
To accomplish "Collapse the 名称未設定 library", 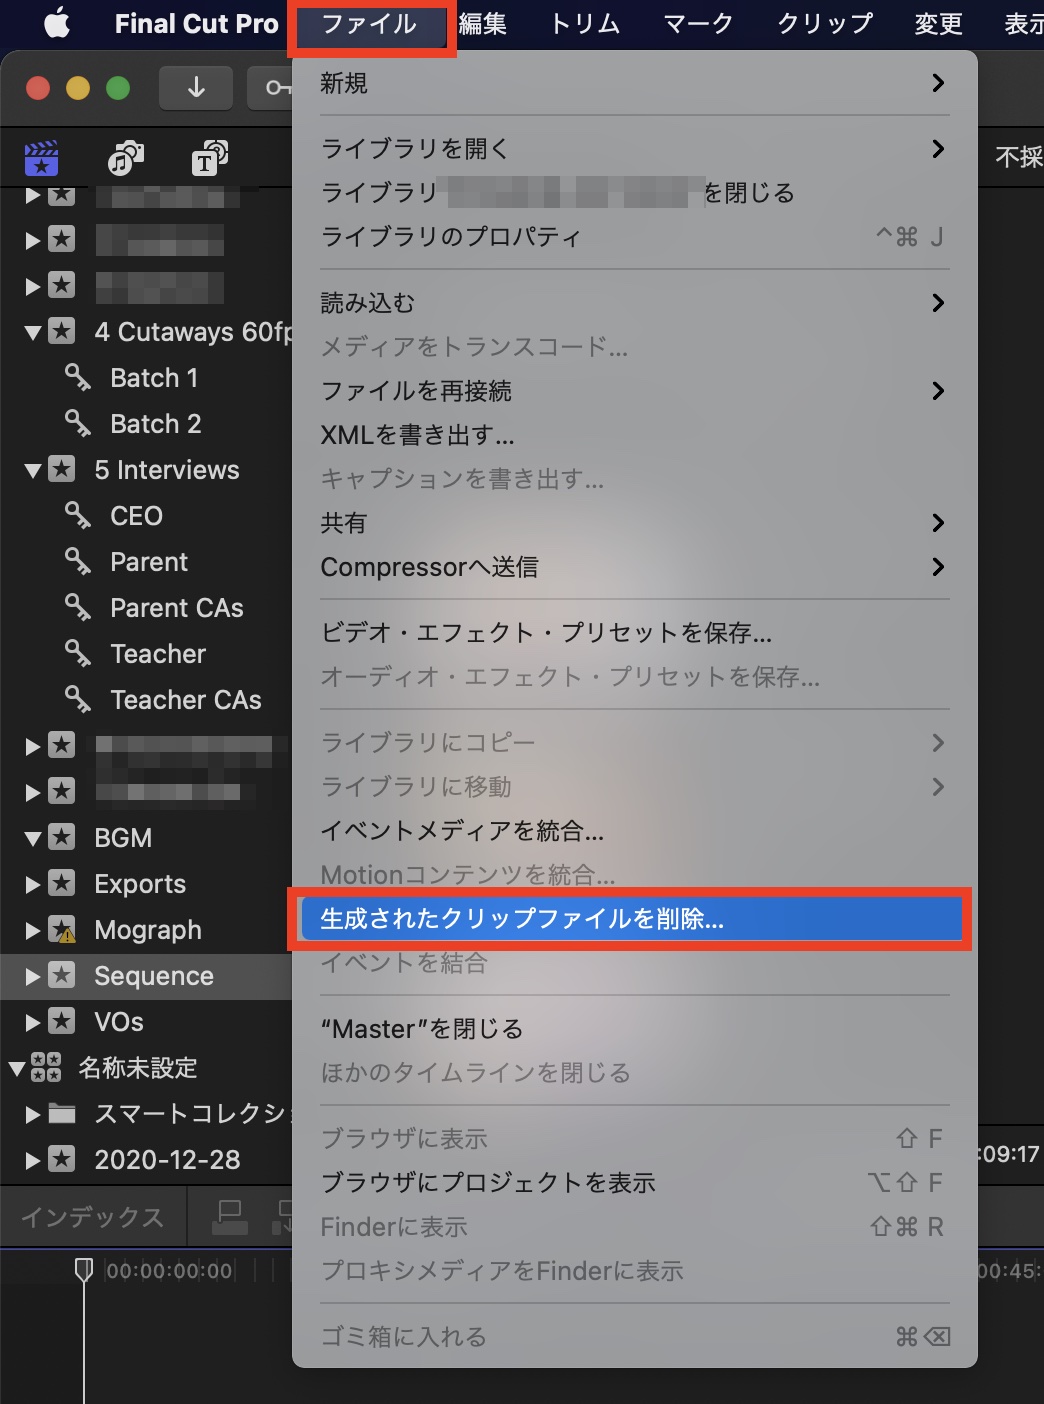I will coord(17,1068).
